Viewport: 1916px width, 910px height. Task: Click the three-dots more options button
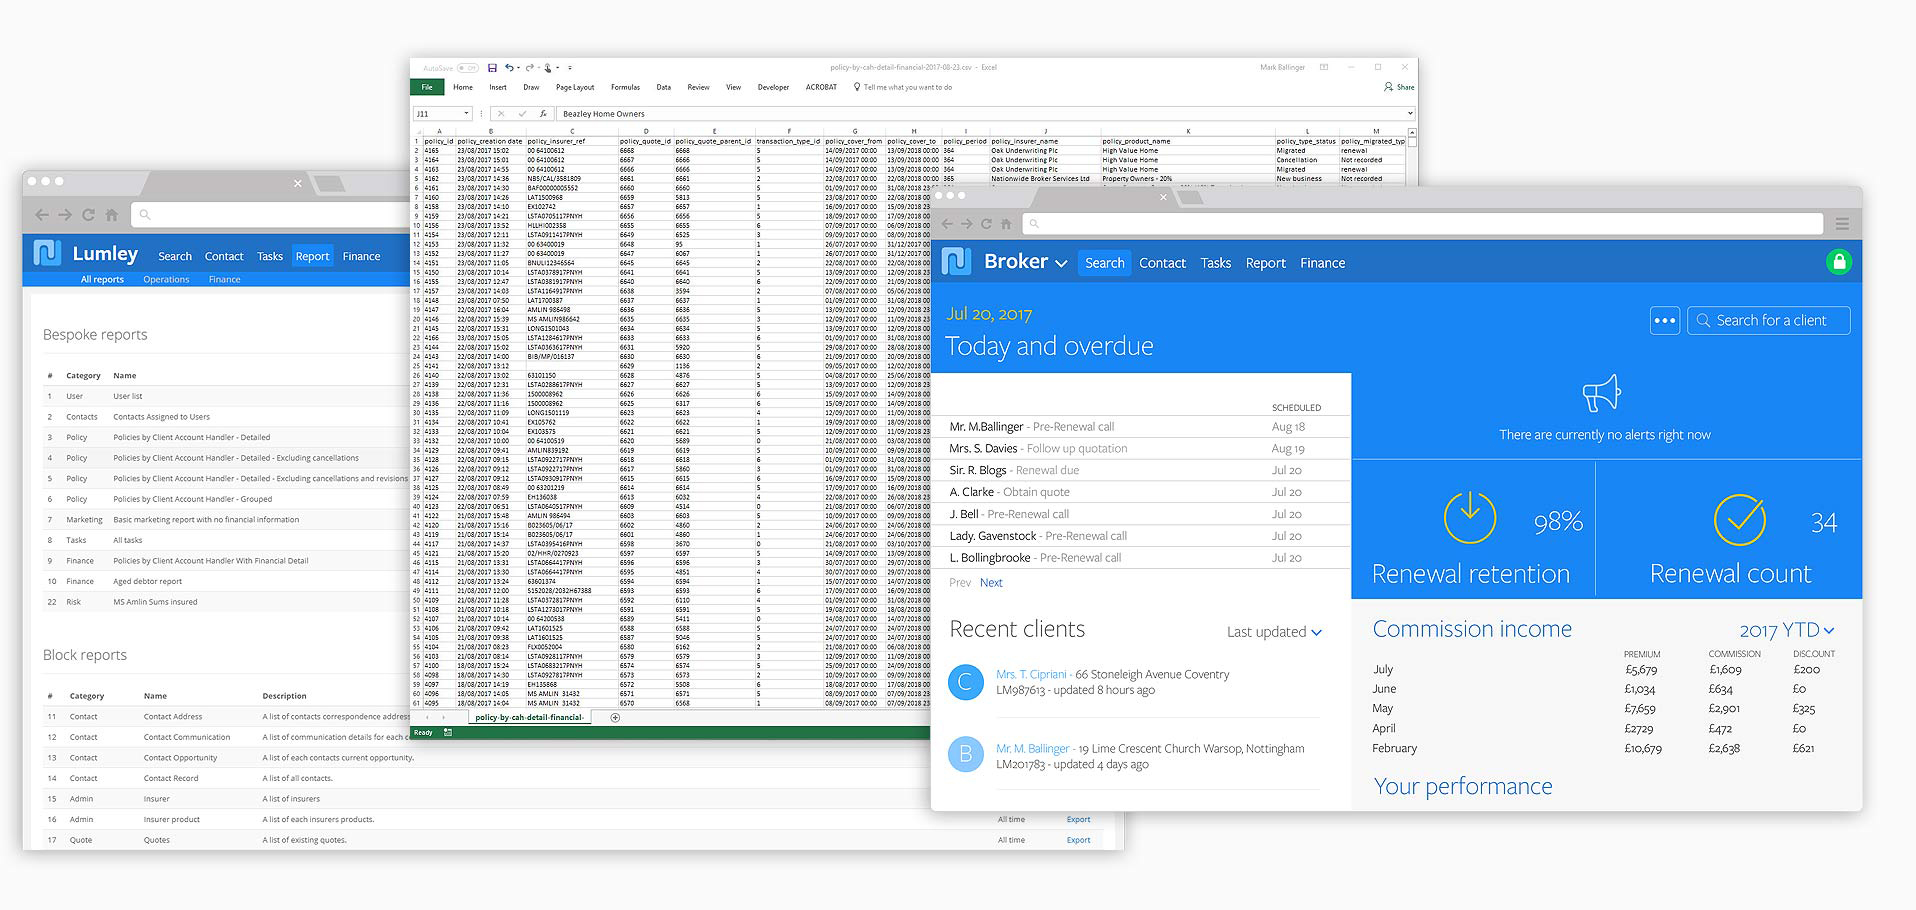point(1665,321)
